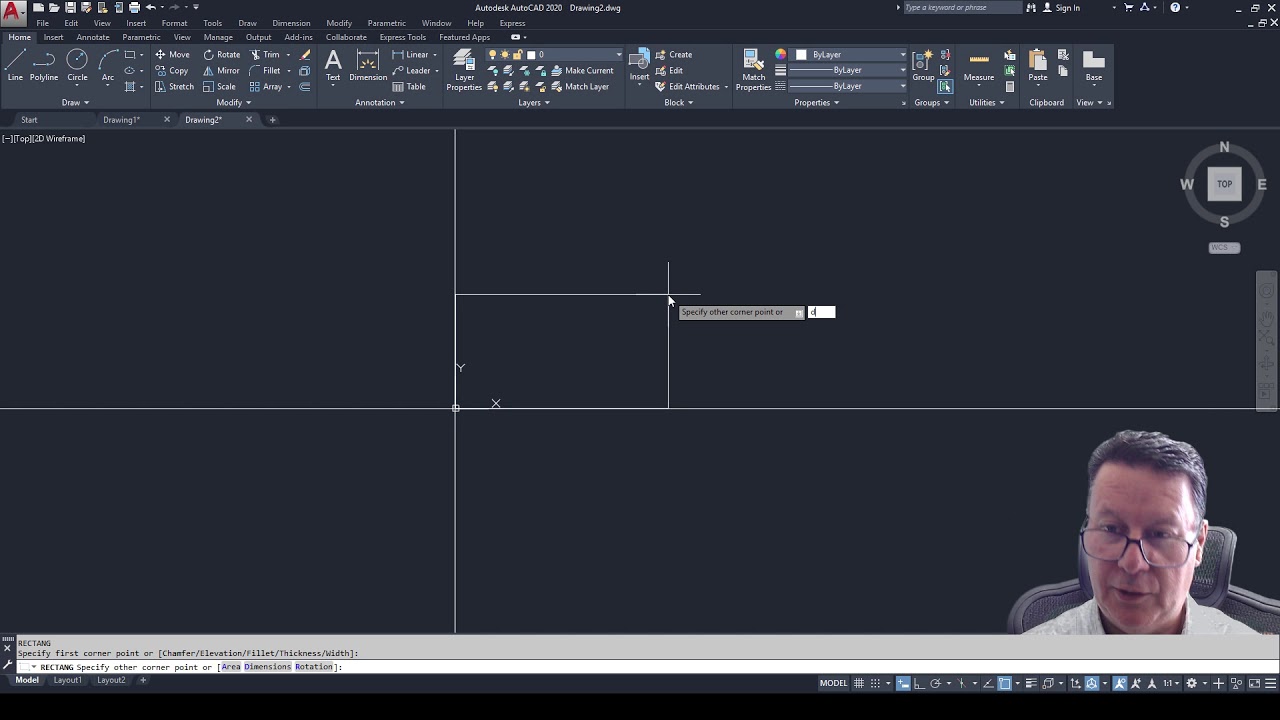Select the Polyline tool
This screenshot has height=720, width=1280.
tap(43, 66)
